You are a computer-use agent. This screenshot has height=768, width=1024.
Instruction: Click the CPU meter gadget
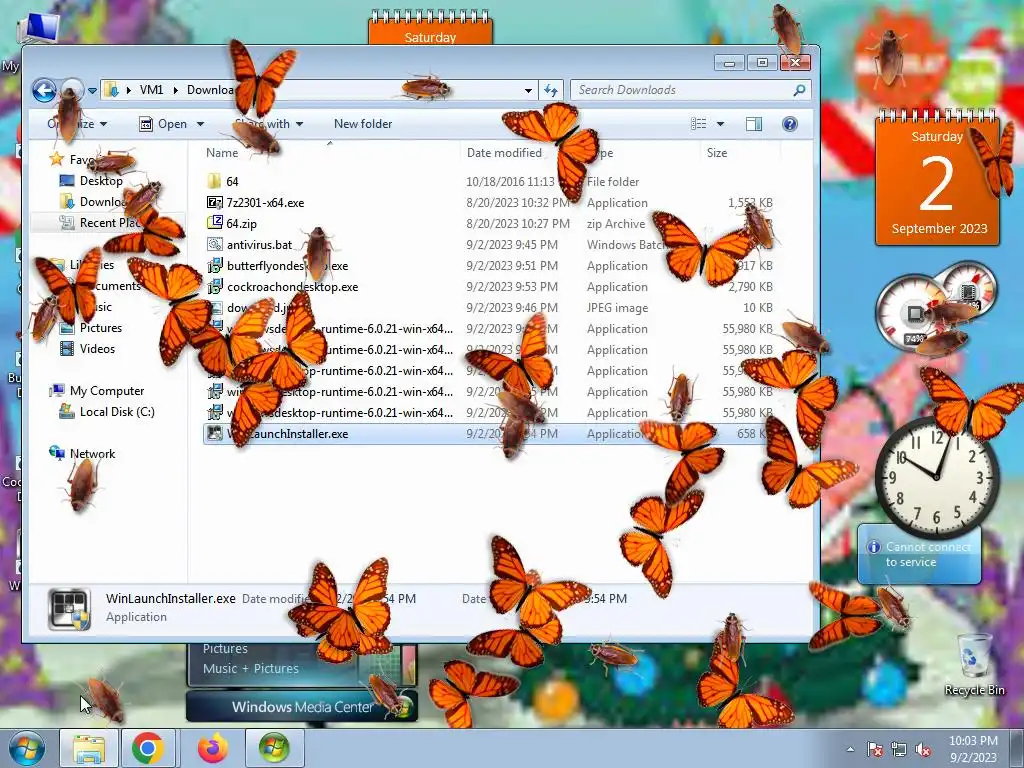point(914,313)
